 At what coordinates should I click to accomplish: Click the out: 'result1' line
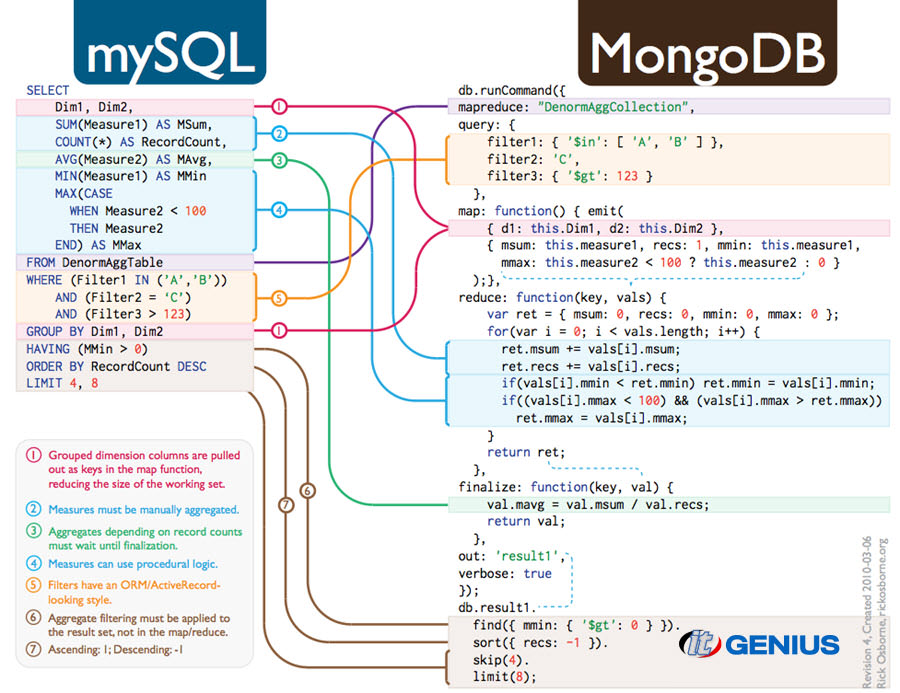coord(512,556)
